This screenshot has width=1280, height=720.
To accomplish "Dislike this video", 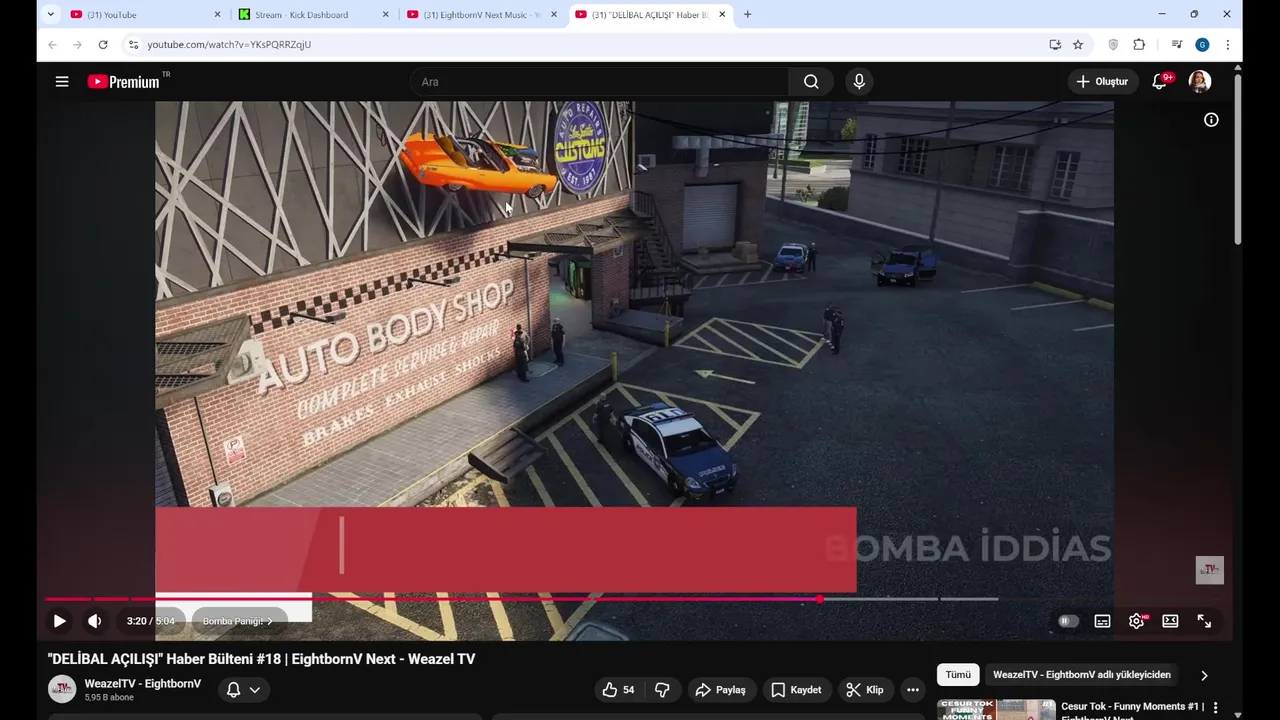I will click(662, 690).
